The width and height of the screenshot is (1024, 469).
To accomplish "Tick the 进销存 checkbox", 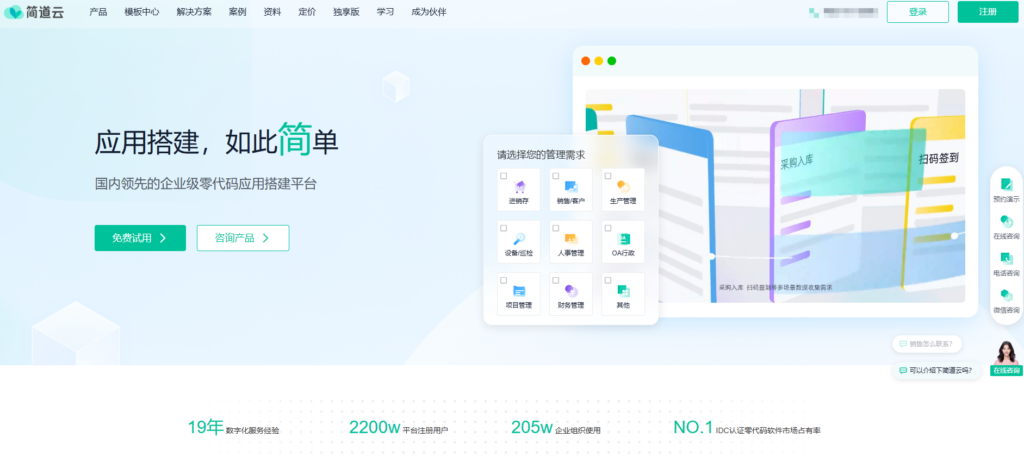I will [x=504, y=176].
